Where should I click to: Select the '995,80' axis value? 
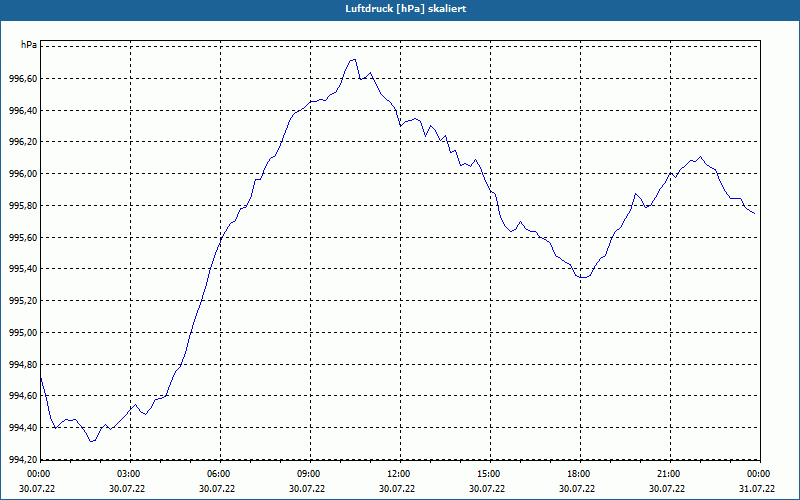tap(23, 206)
